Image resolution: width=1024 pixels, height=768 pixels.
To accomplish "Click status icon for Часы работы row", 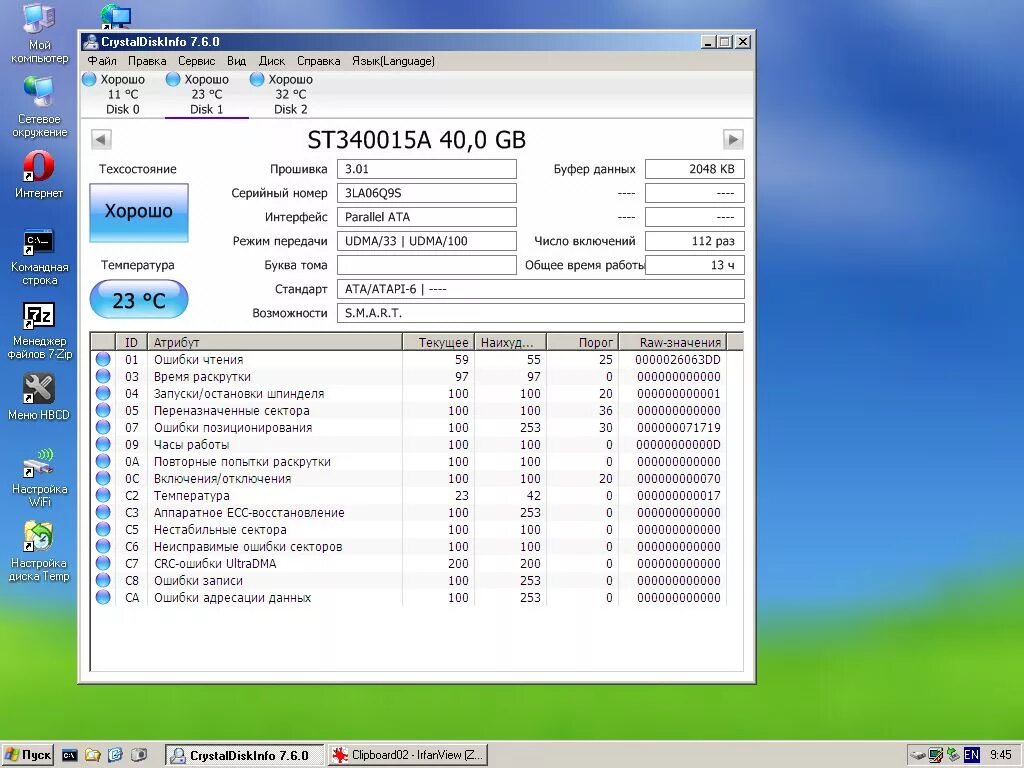I will pos(103,444).
